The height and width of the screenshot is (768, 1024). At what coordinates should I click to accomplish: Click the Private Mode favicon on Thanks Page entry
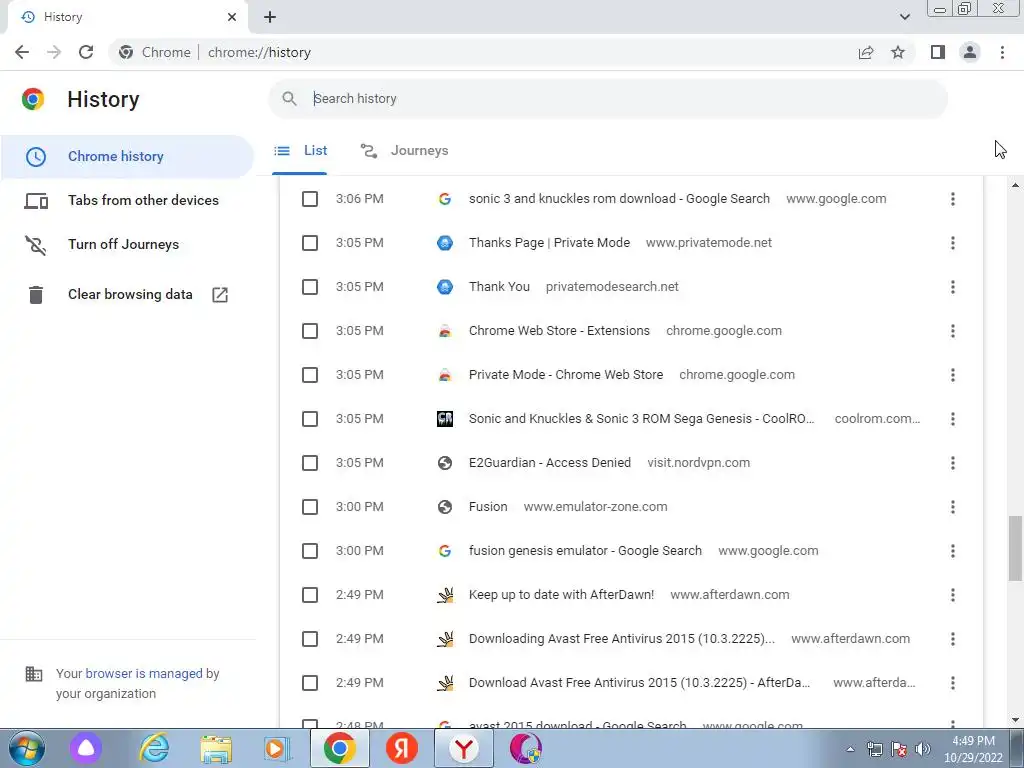445,243
